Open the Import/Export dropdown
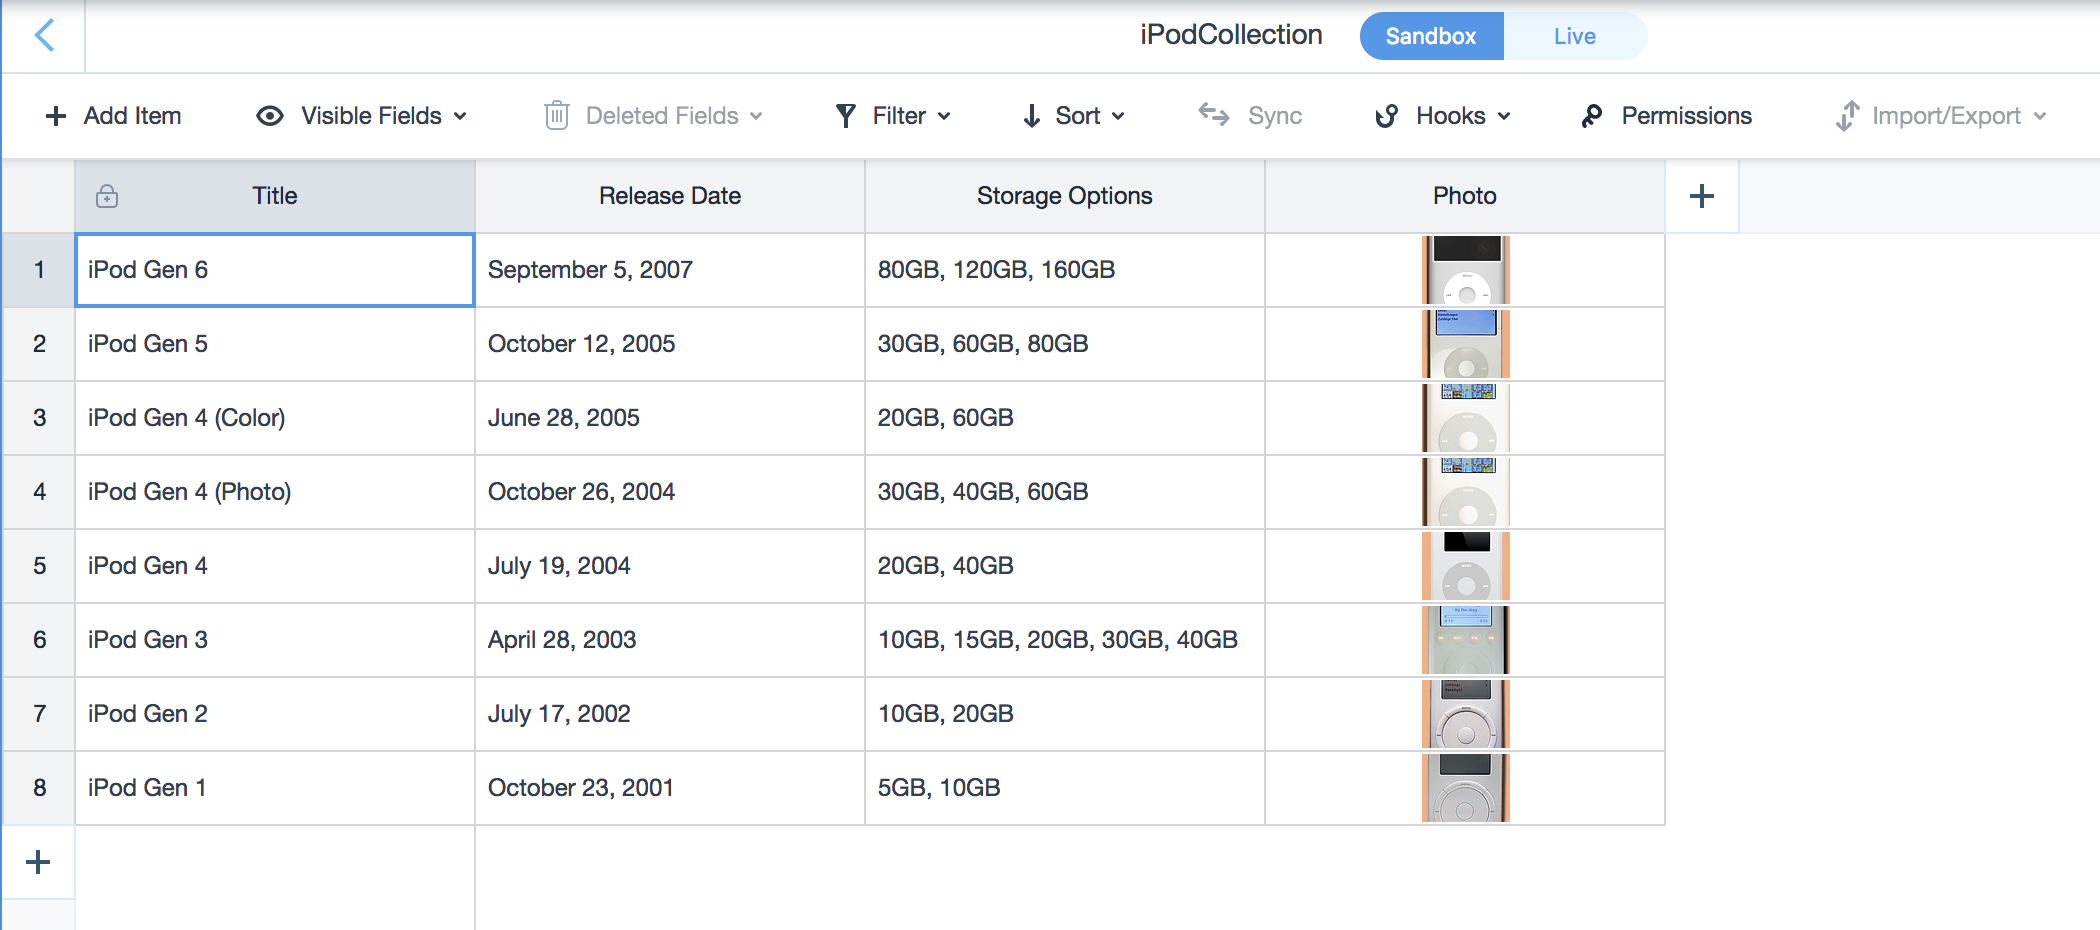 [x=1941, y=116]
